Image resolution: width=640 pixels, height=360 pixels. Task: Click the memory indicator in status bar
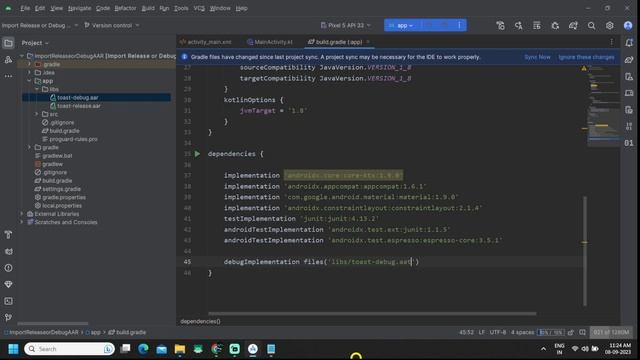(x=611, y=332)
